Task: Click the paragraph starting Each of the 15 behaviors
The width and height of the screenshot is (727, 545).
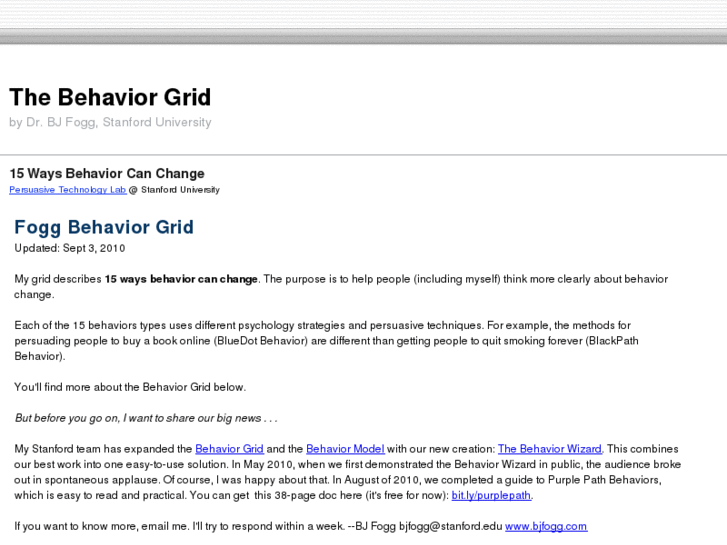Action: pyautogui.click(x=326, y=341)
